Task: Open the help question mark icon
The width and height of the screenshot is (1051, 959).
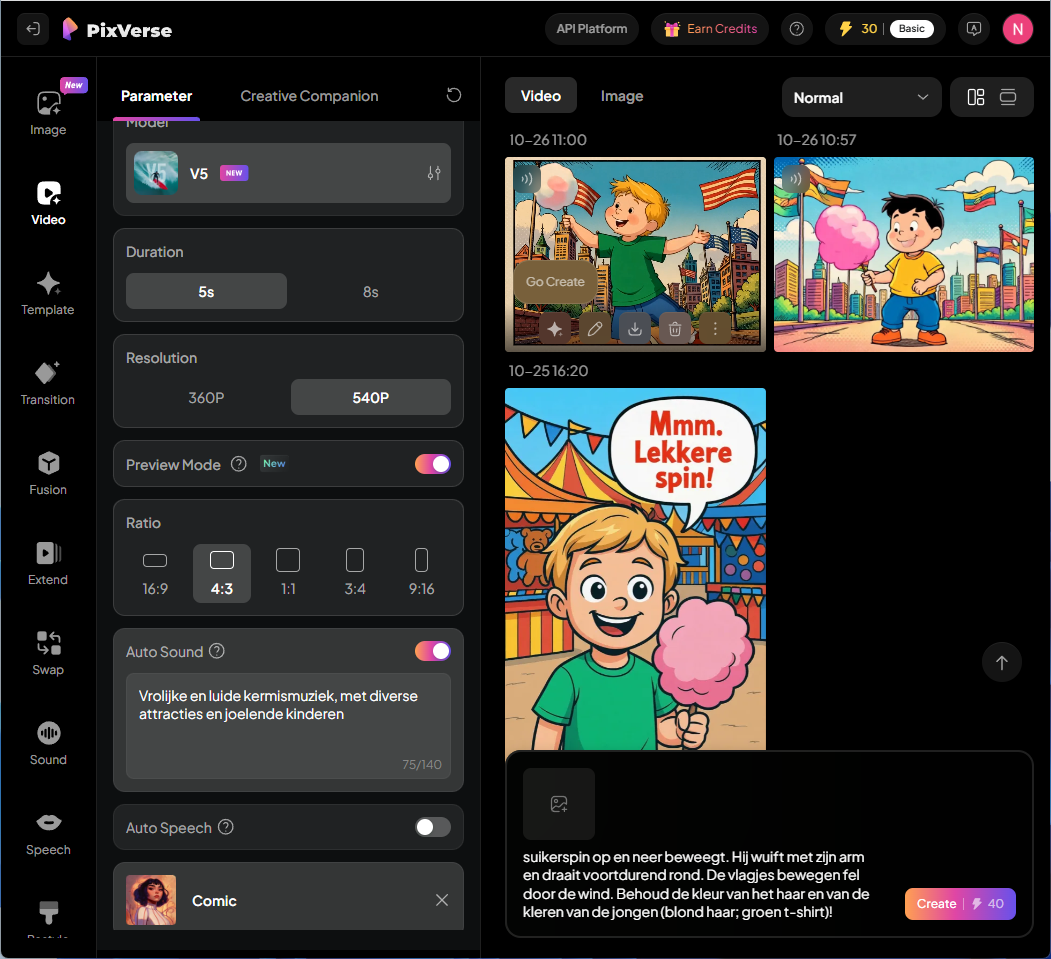Action: pos(796,29)
